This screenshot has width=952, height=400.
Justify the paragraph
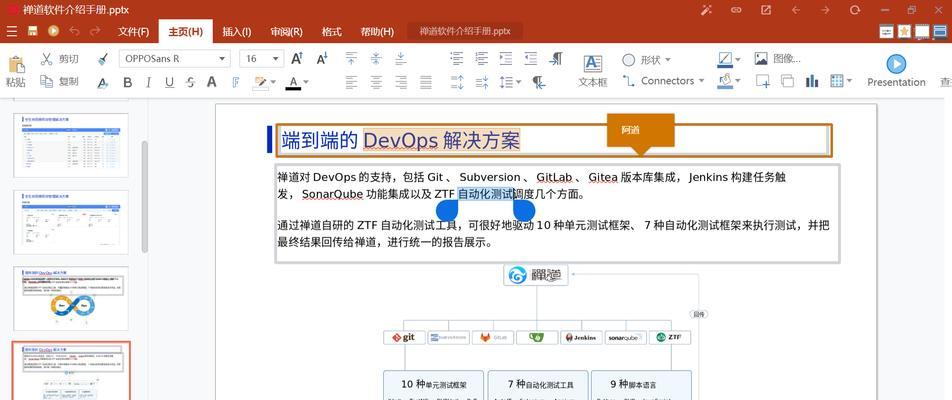(426, 82)
